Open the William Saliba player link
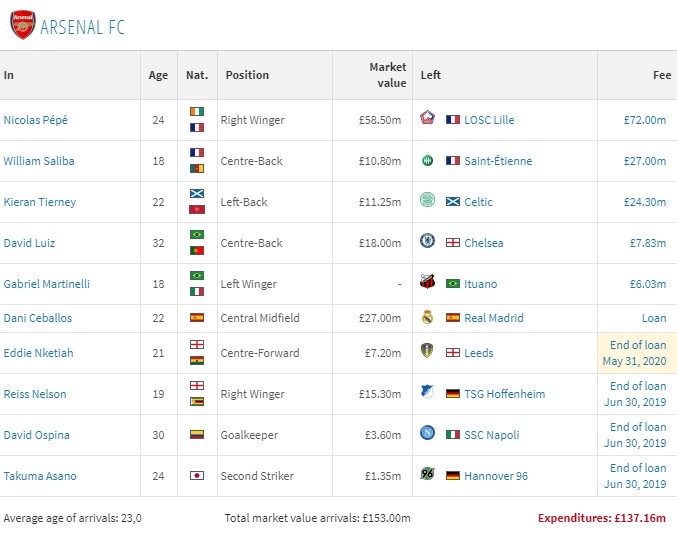Viewport: 677px width, 539px height. click(38, 161)
